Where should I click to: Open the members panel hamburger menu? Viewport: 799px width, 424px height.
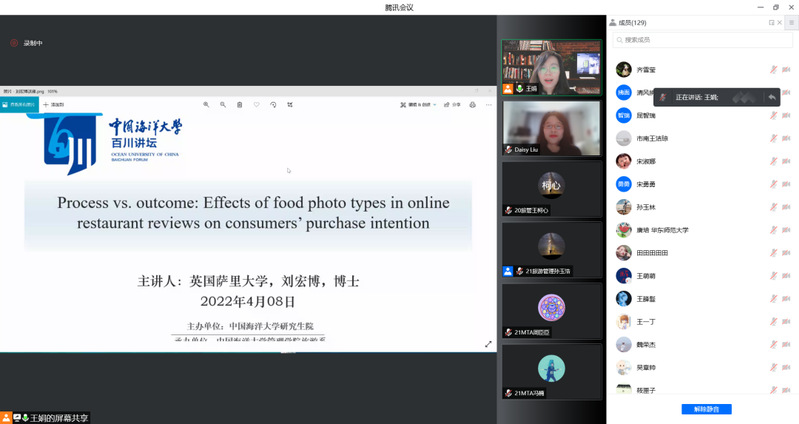791,22
